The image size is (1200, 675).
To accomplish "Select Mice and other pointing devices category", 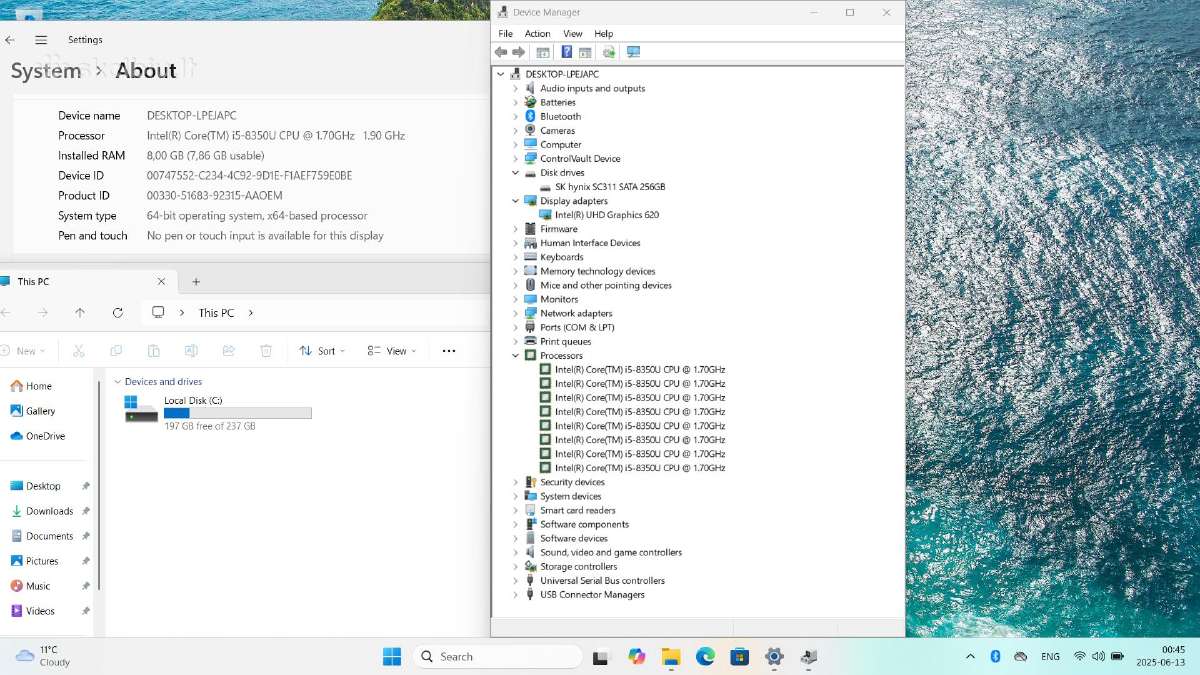I will [x=606, y=285].
